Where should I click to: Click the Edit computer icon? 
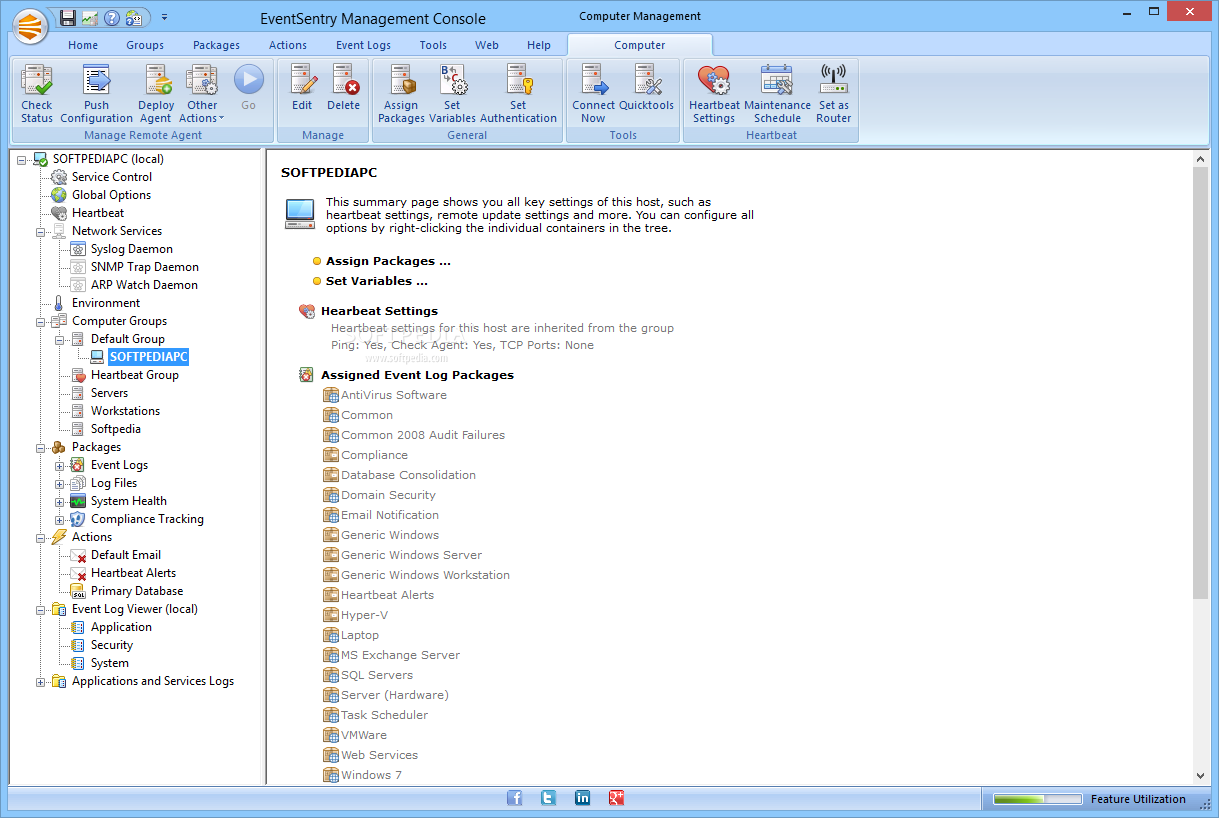click(302, 88)
